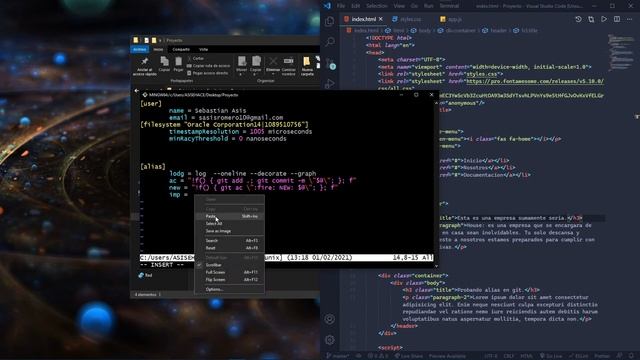
Task: Open the View menu in VS Code
Action: (399, 6)
